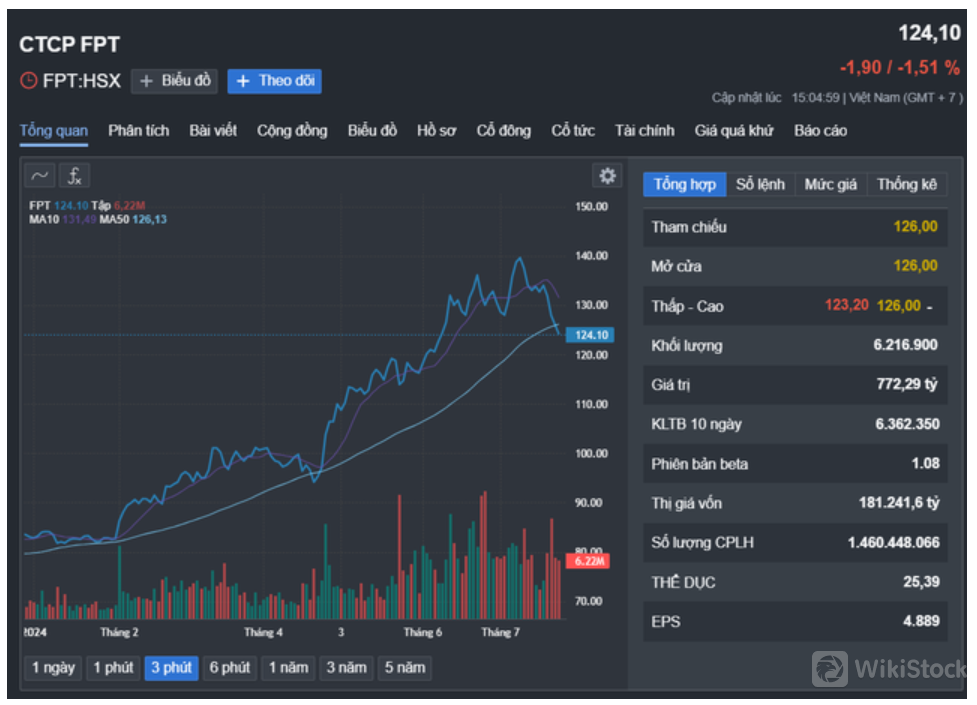Open the 'Cổ tức' tab

coord(573,131)
